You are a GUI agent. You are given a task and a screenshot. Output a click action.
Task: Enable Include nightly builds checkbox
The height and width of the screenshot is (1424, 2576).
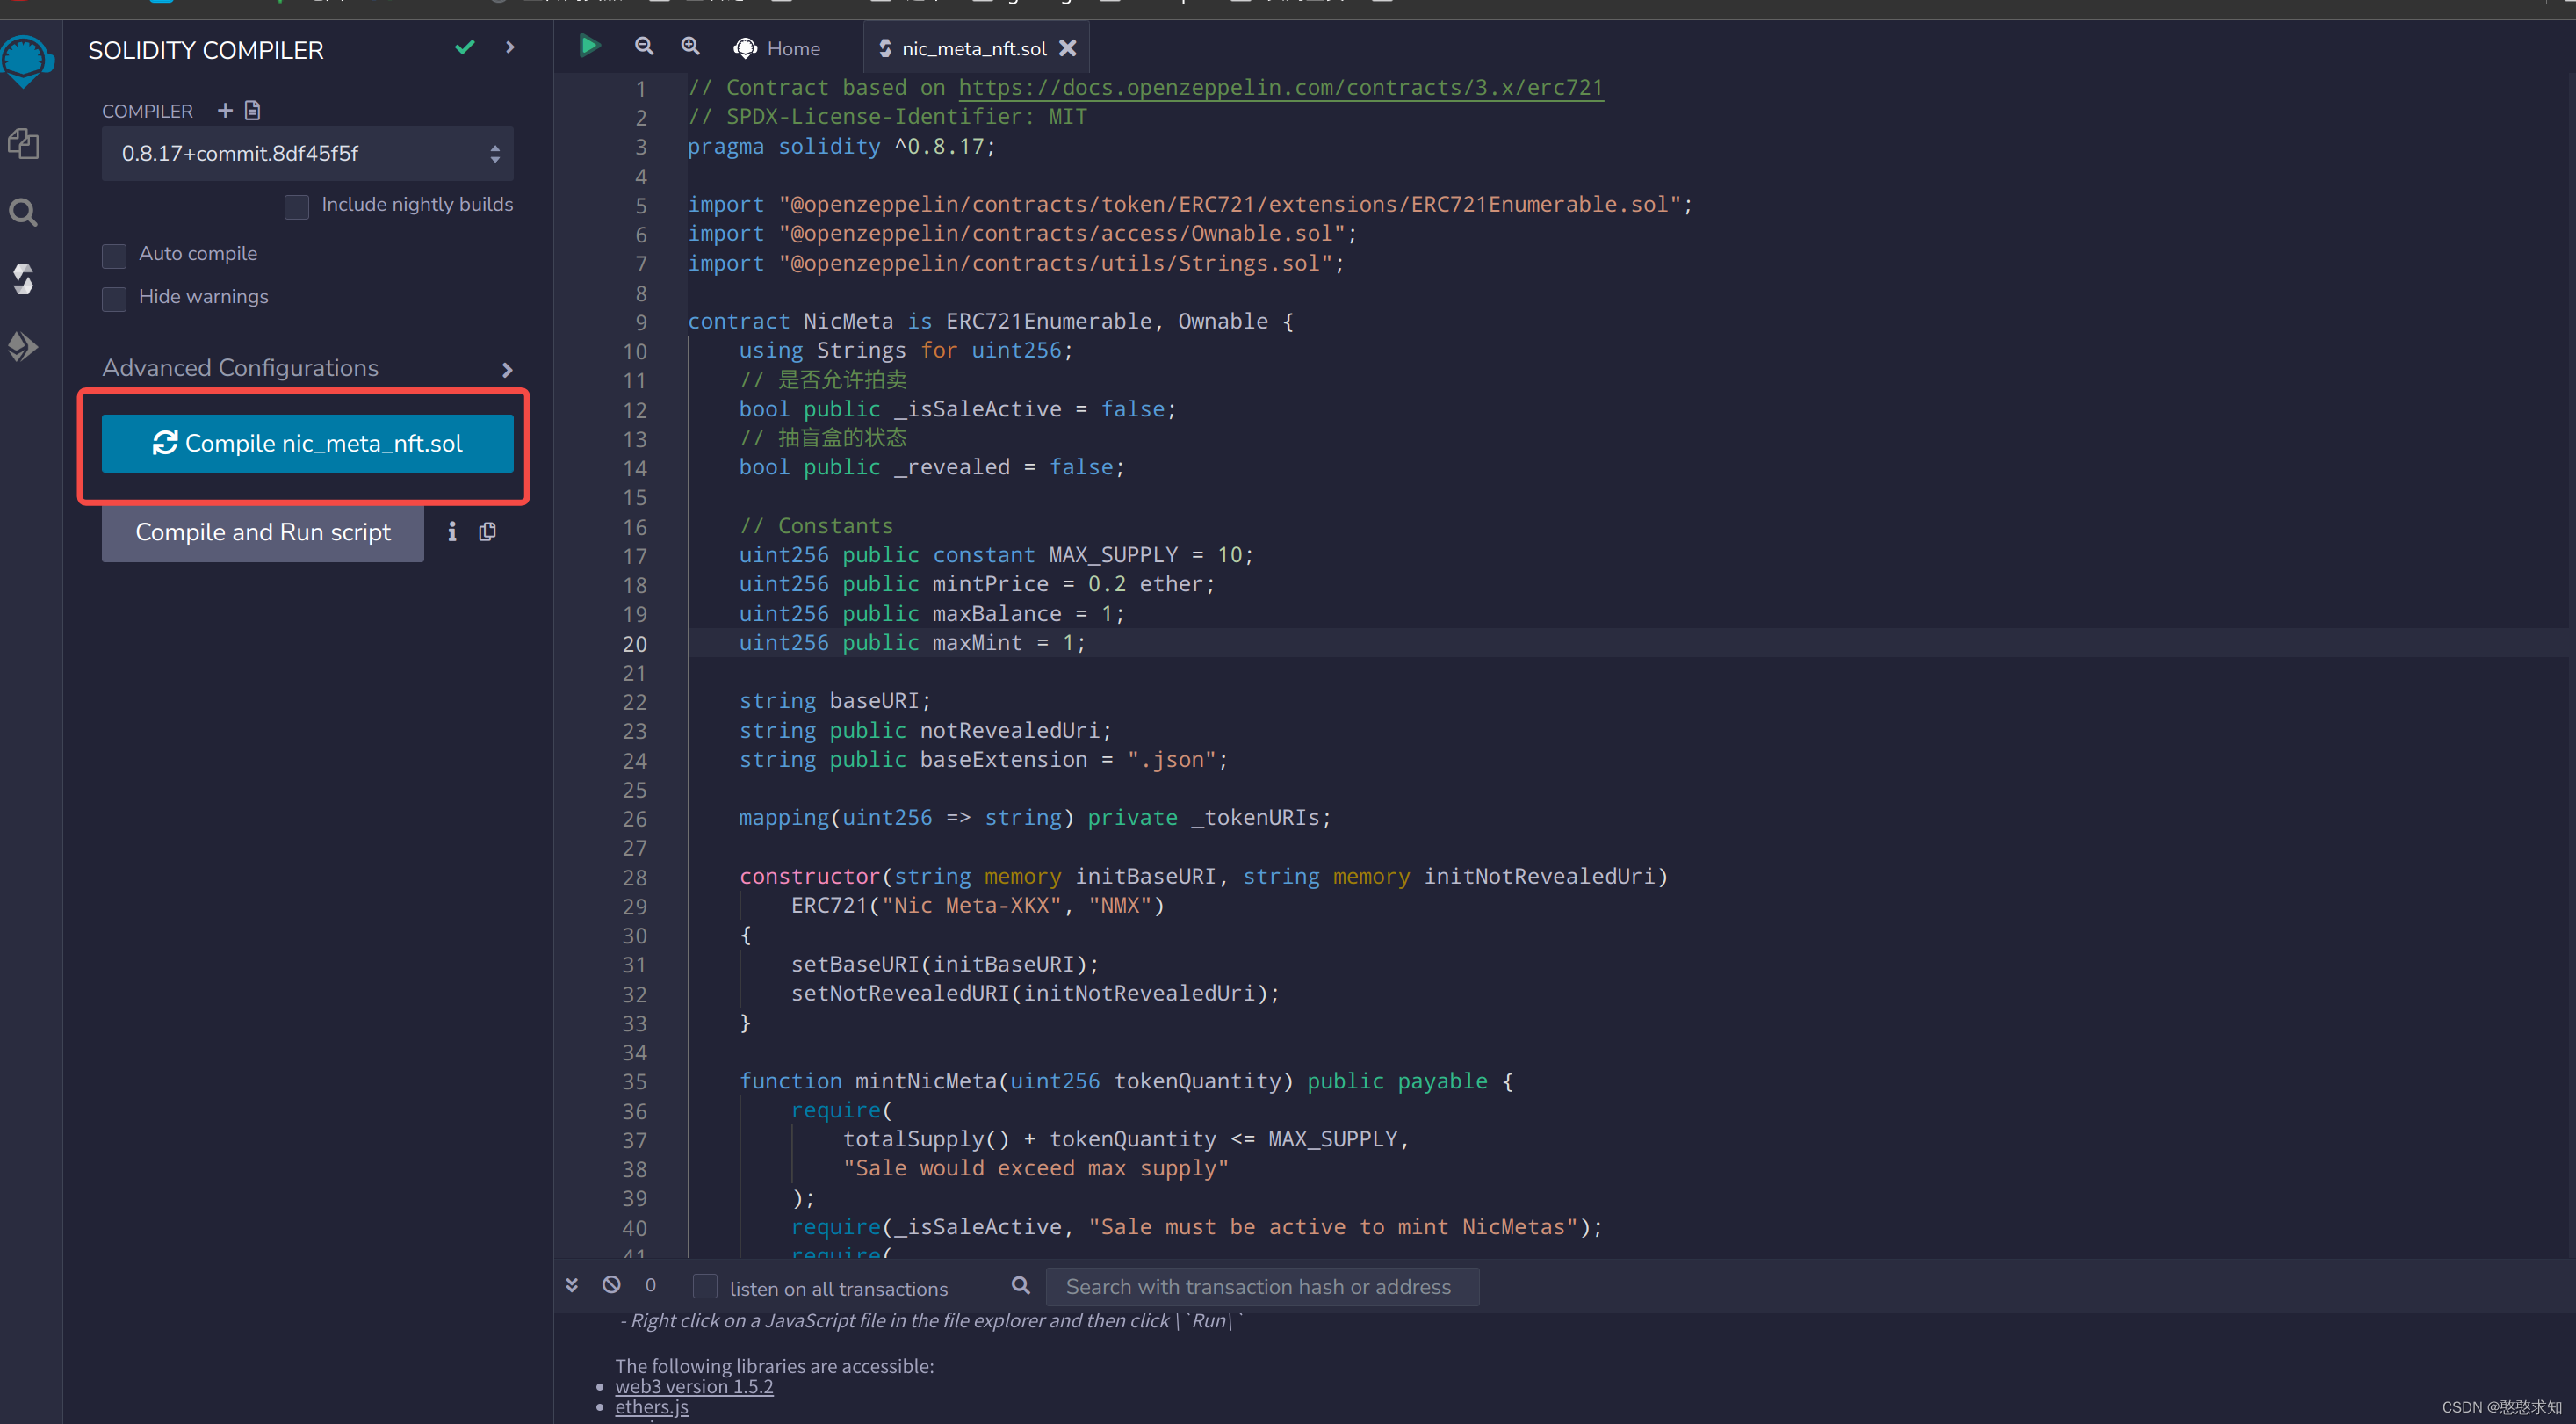click(296, 206)
